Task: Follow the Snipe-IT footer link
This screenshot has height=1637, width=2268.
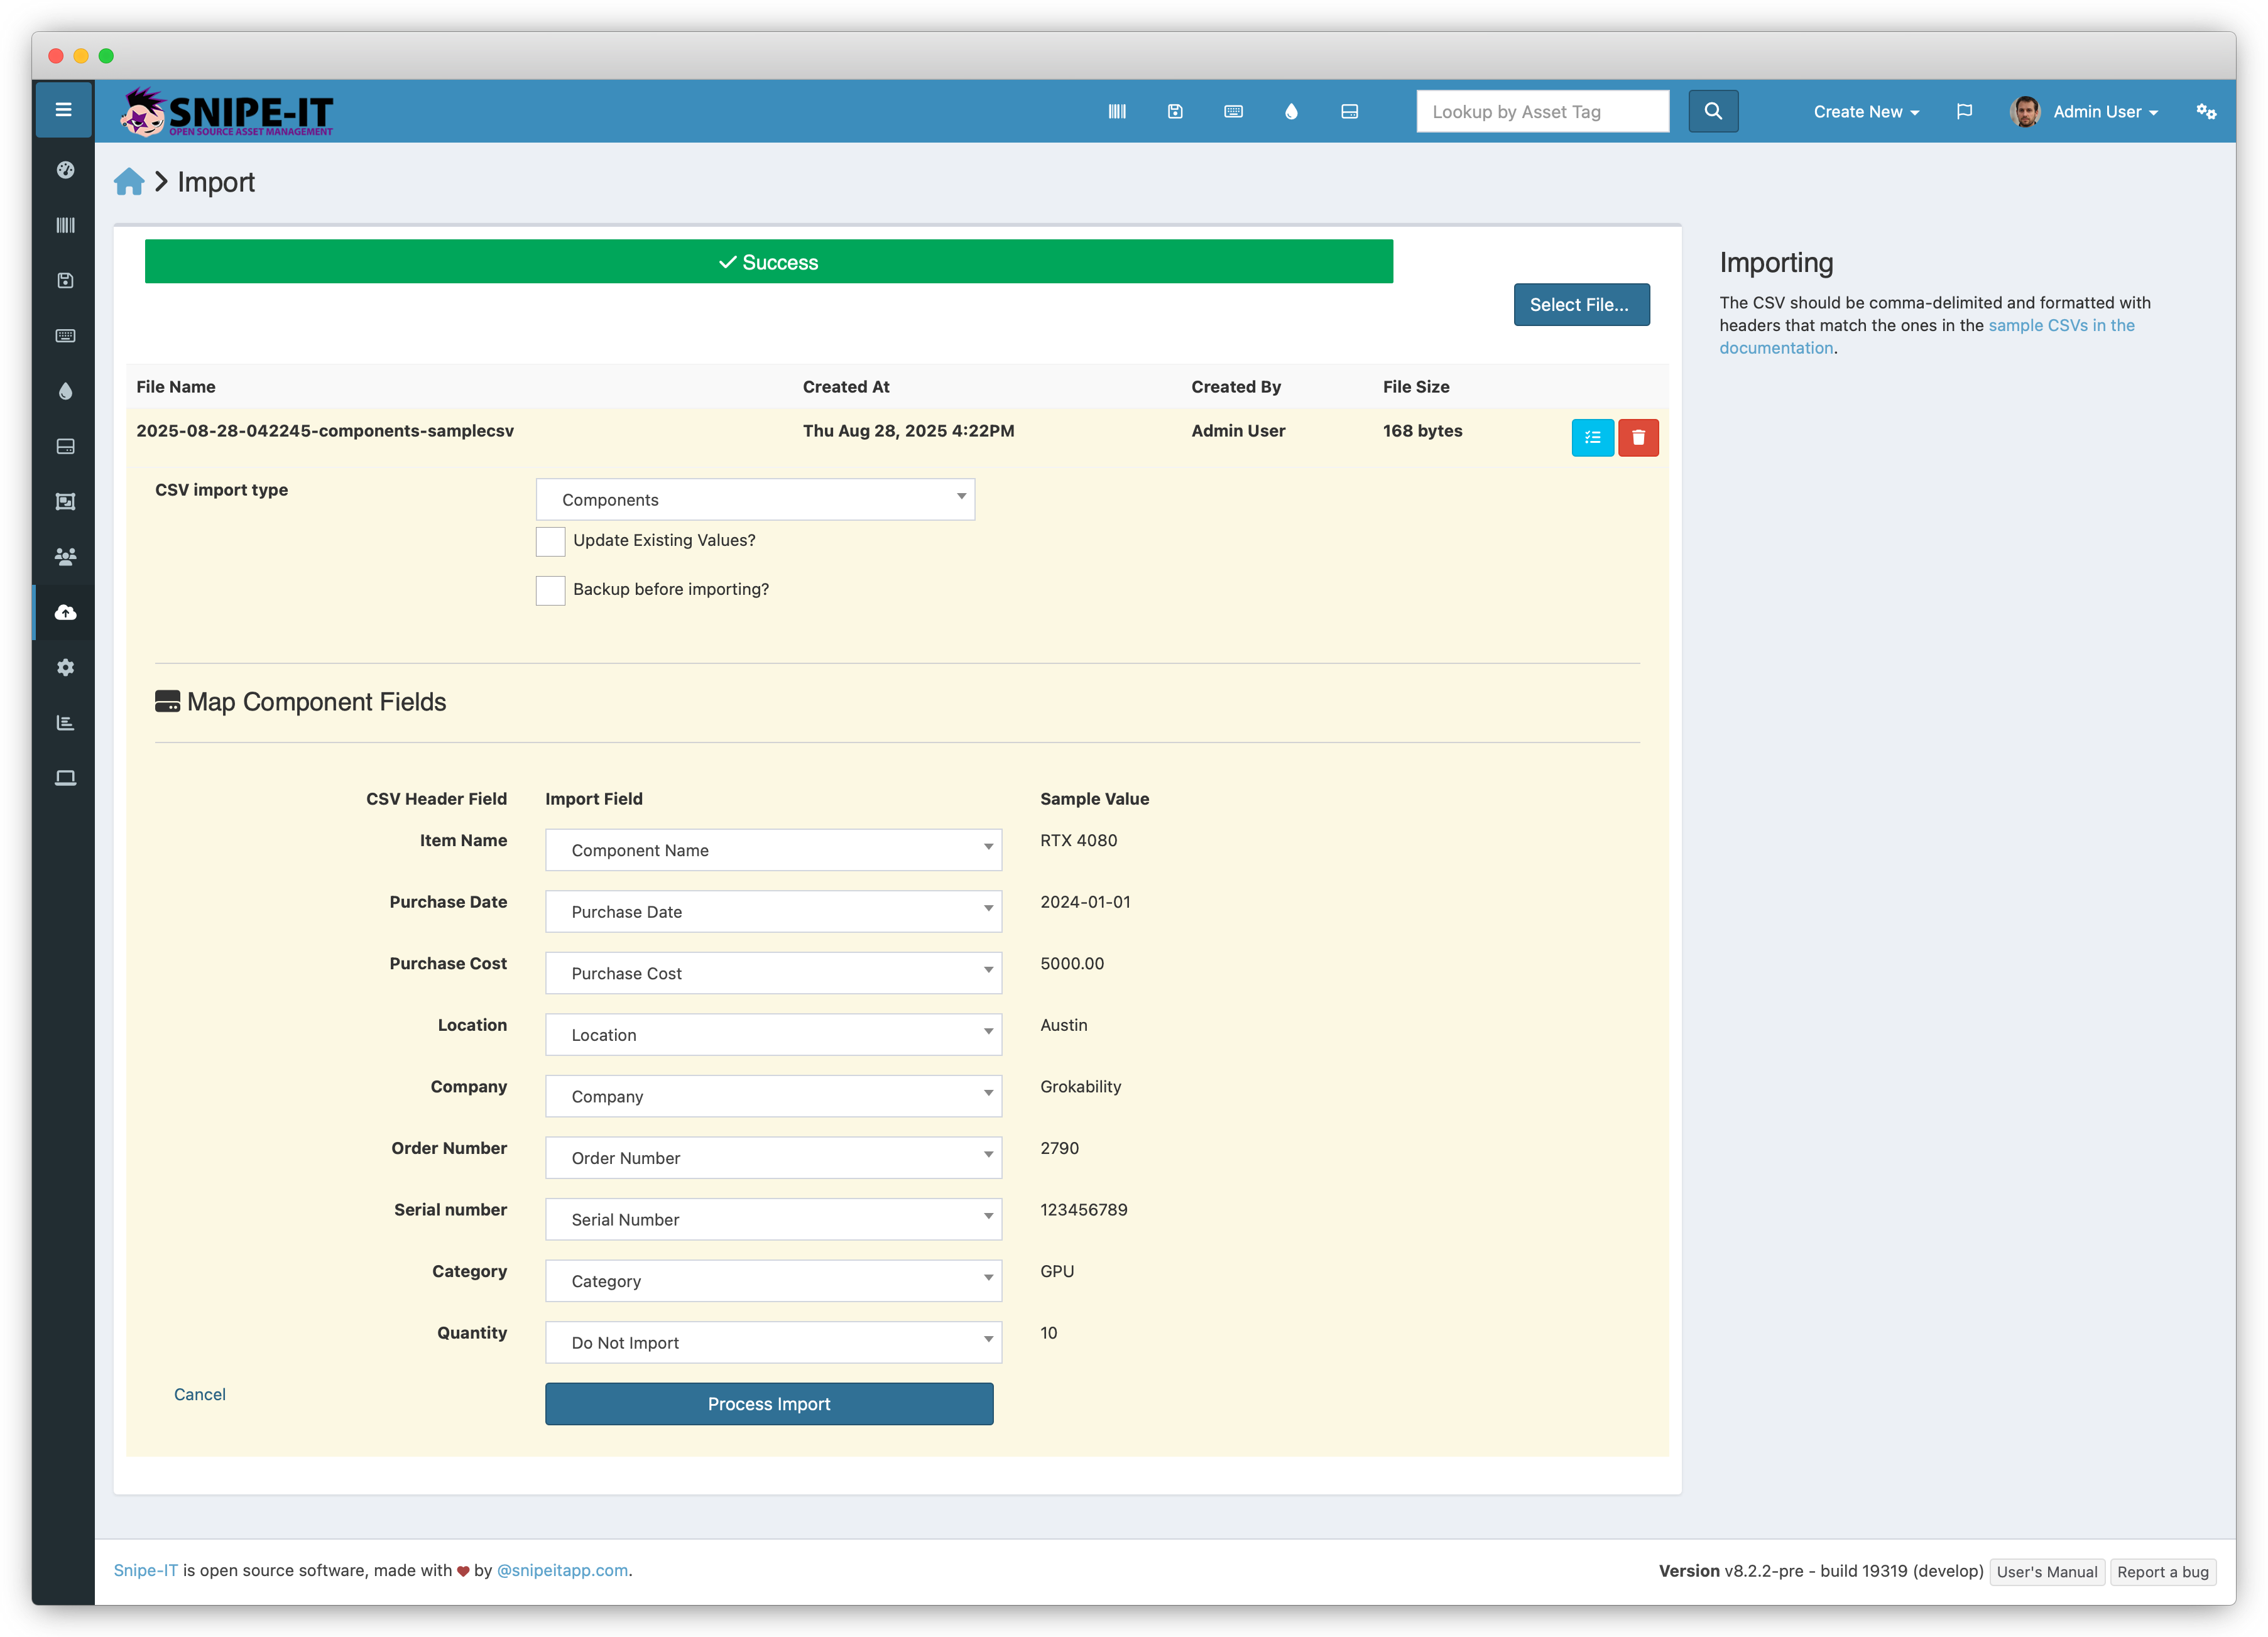Action: click(145, 1570)
